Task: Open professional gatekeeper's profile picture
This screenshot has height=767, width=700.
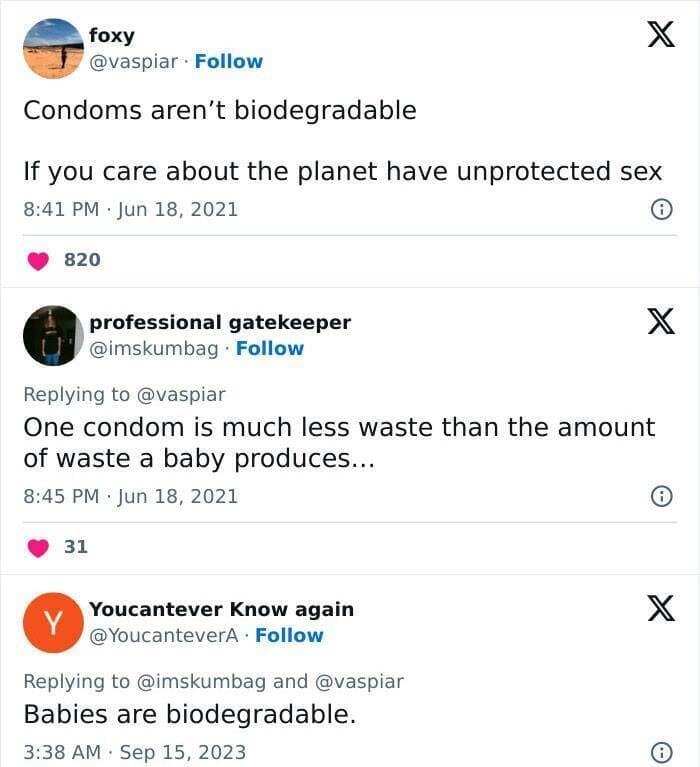Action: coord(53,335)
